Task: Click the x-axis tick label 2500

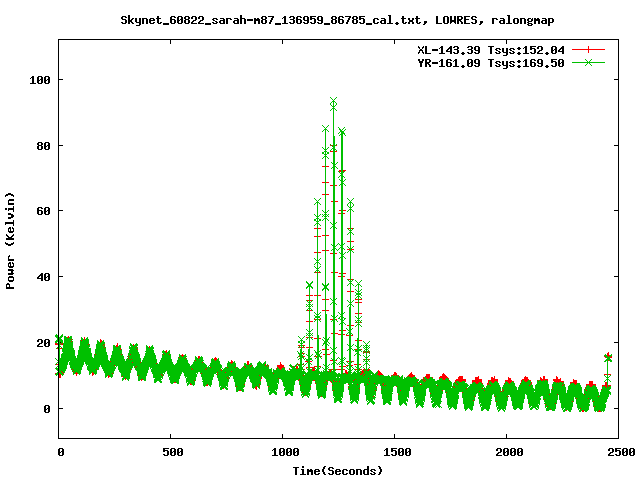Action: point(621,452)
